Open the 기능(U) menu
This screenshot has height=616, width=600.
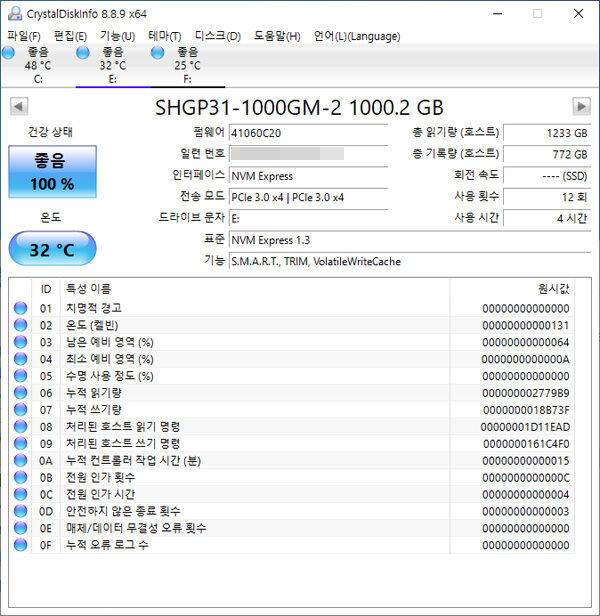117,36
